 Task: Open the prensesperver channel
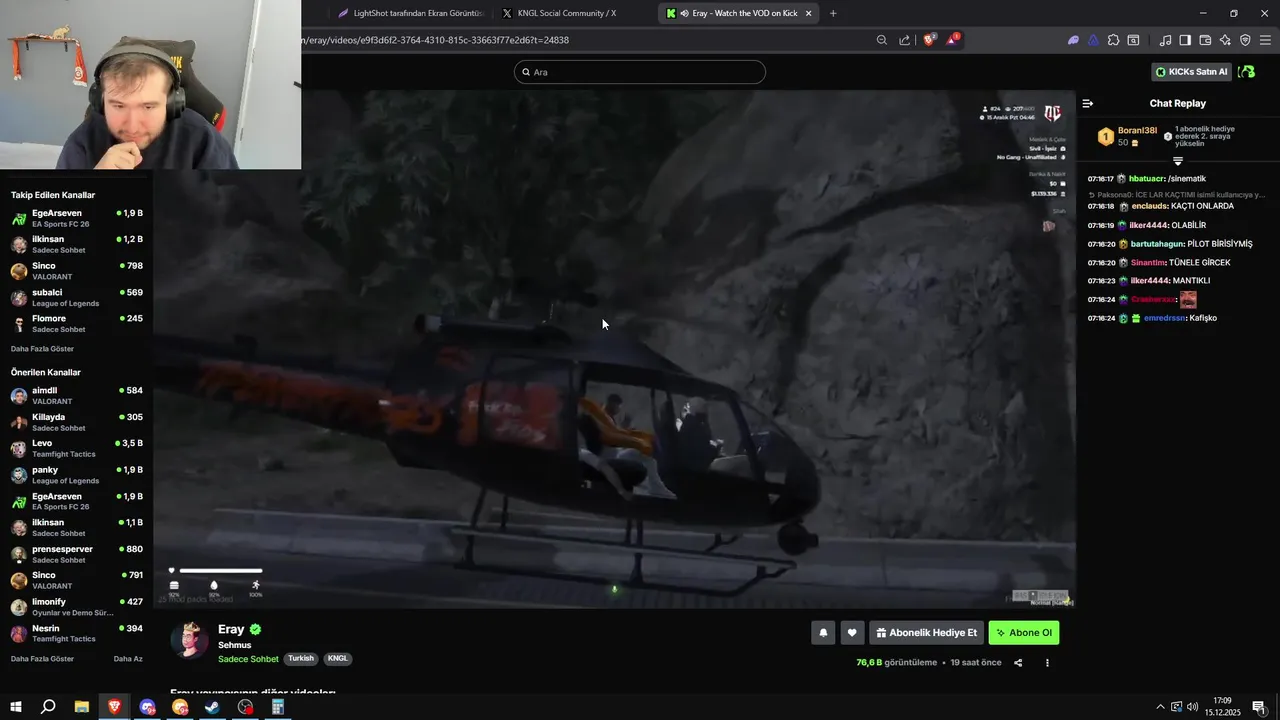77,554
